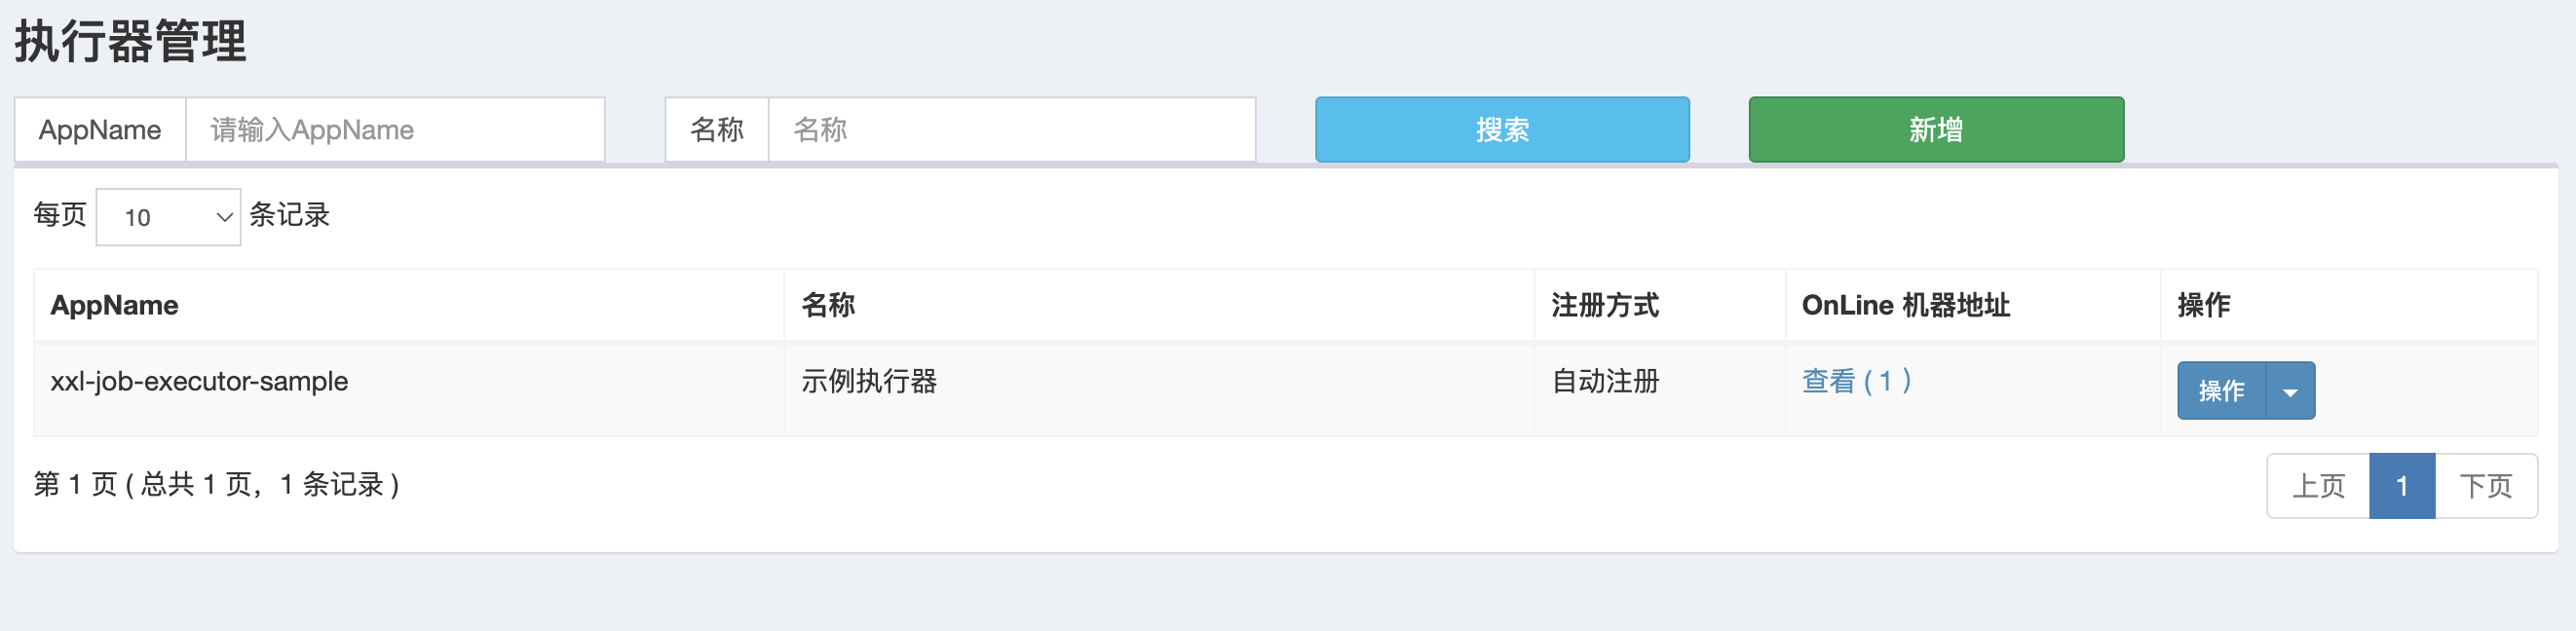Click the 注册方式 column header
This screenshot has width=2576, height=631.
coord(1604,305)
